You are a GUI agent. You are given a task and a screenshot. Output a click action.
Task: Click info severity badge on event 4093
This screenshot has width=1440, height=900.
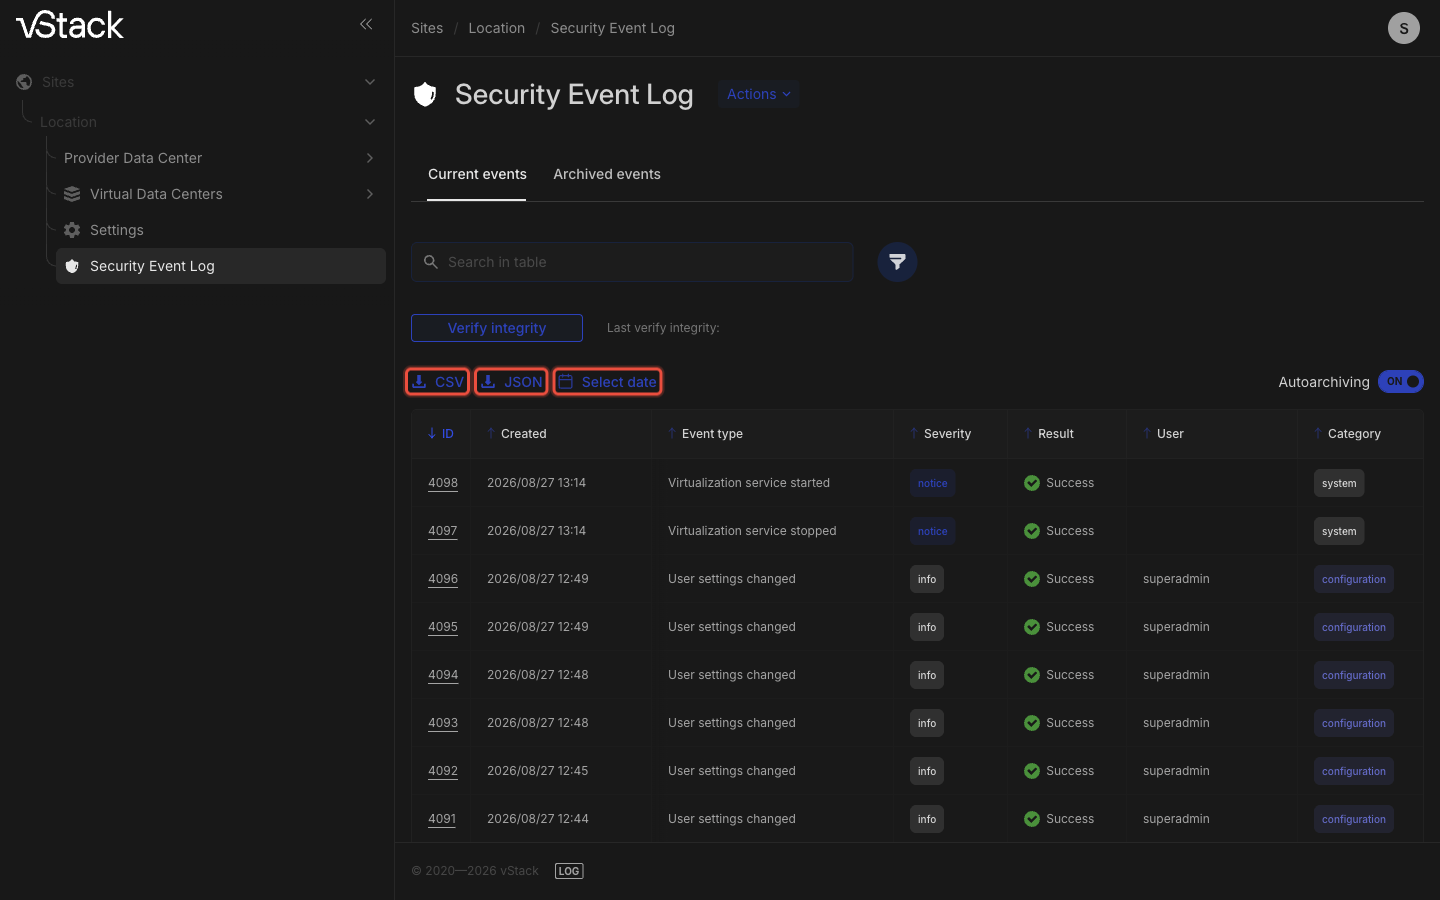(x=927, y=723)
